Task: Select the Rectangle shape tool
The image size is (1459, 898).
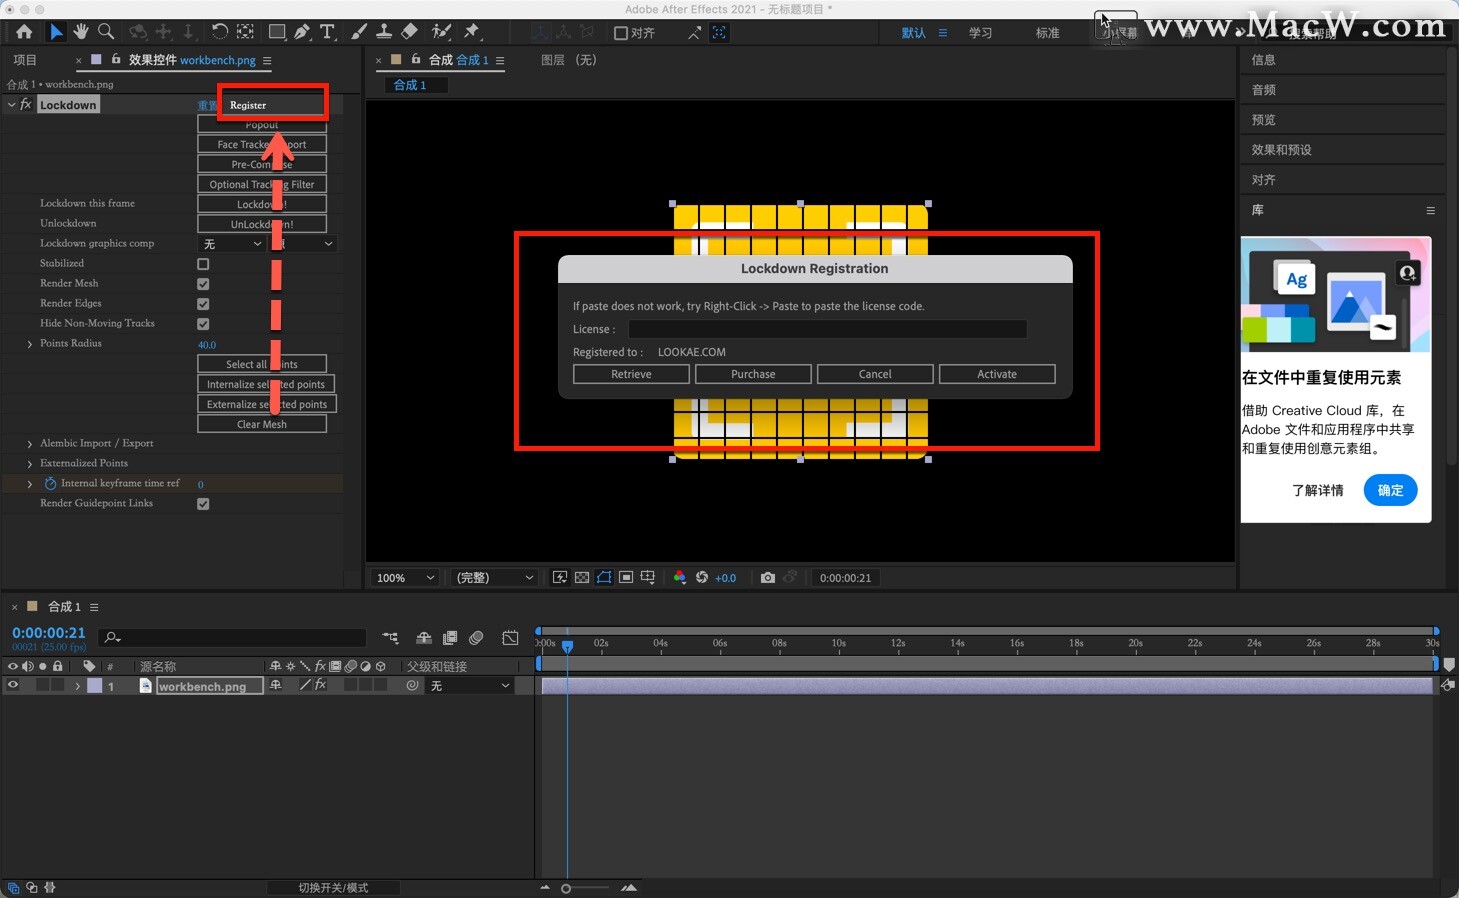Action: click(x=277, y=32)
